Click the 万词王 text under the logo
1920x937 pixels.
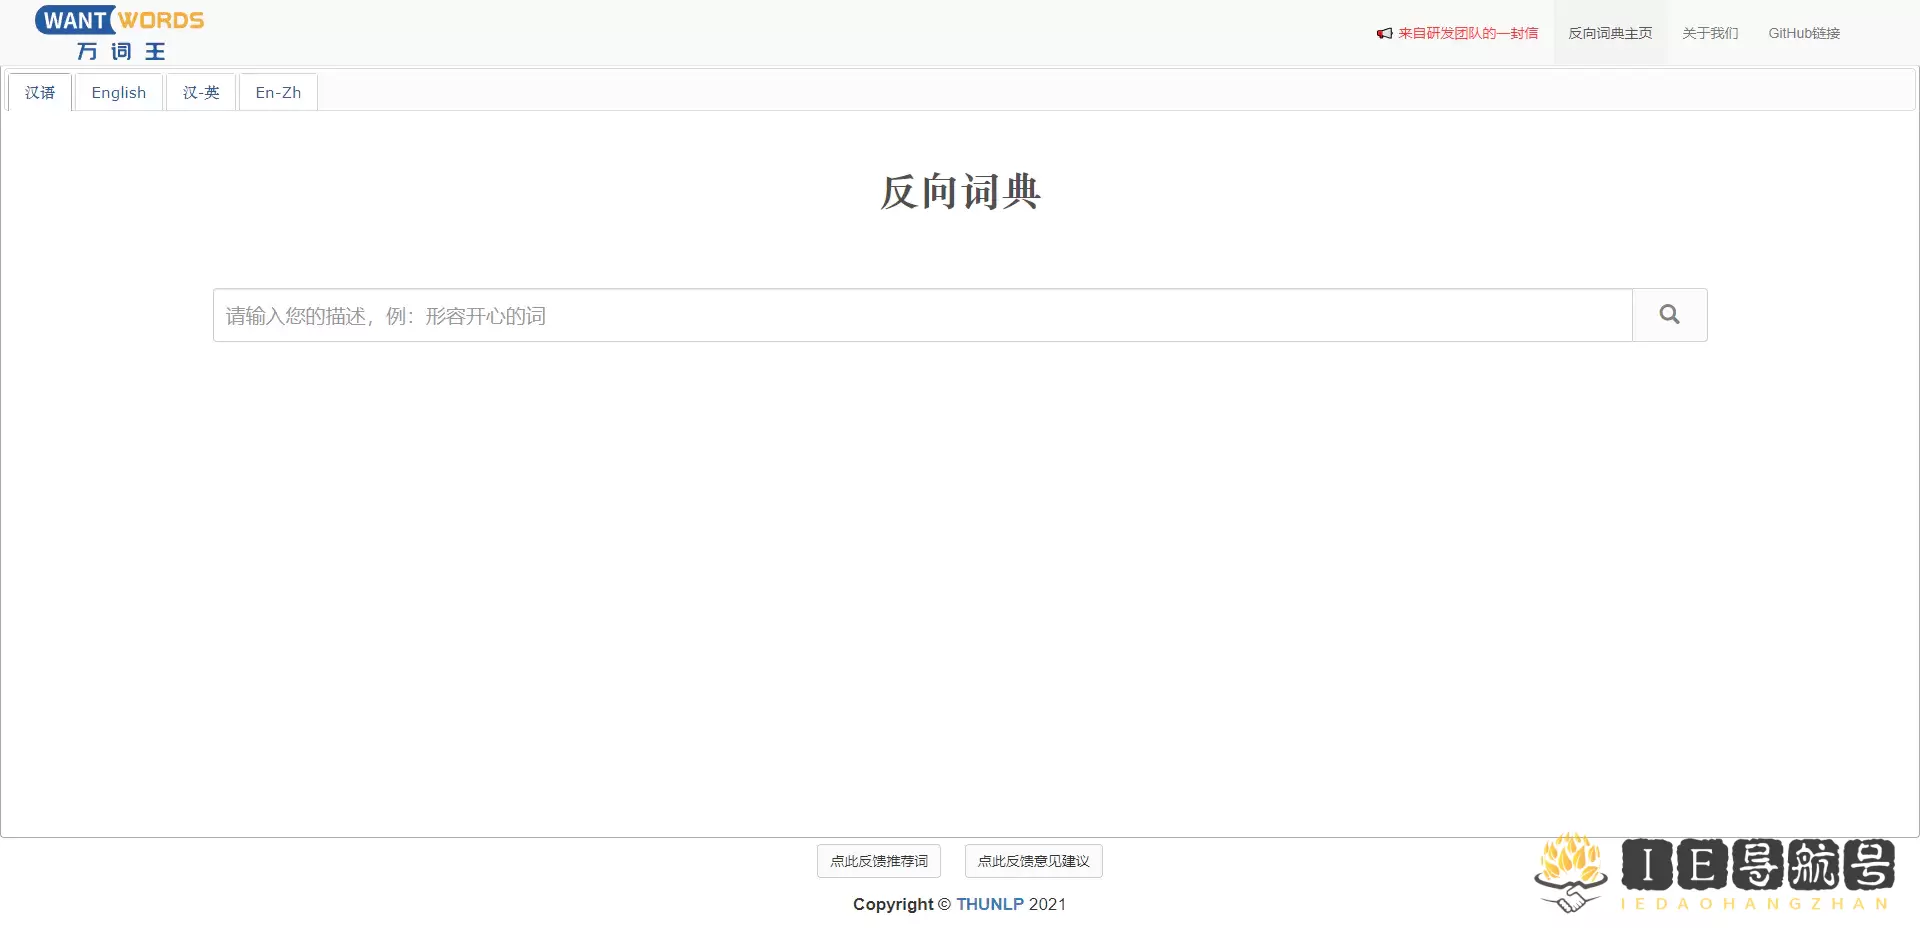[119, 52]
